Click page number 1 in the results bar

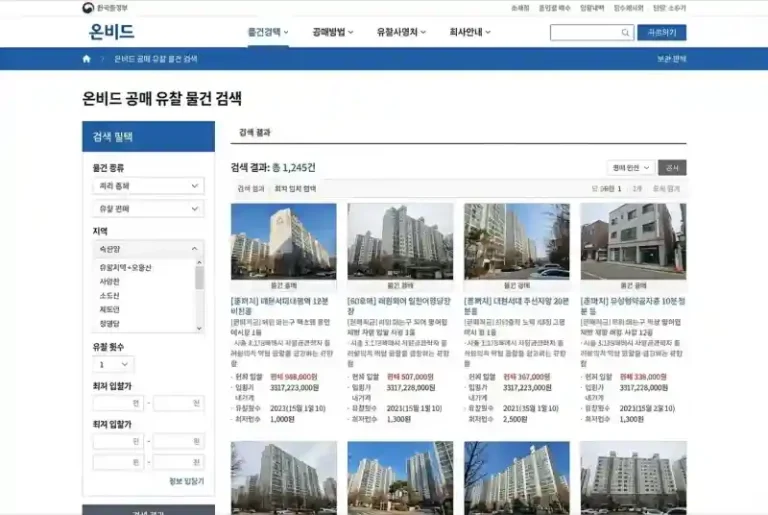(619, 189)
